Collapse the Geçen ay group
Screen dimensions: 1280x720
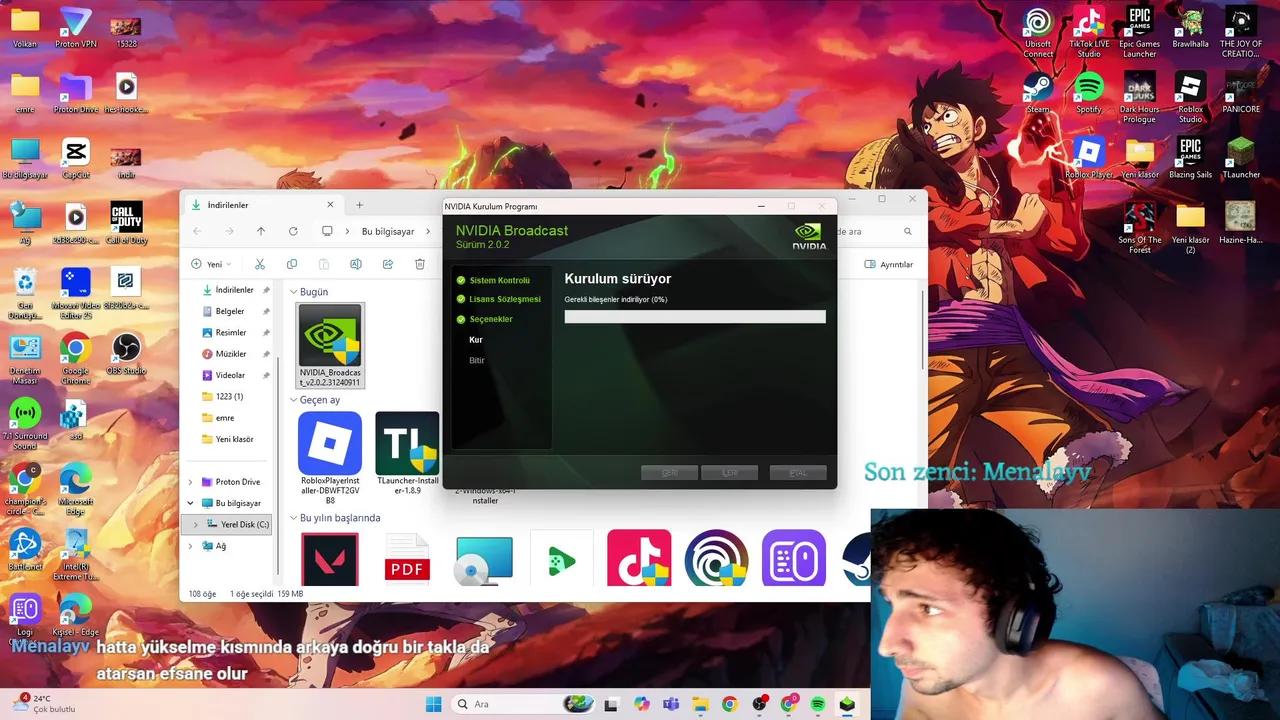(x=294, y=400)
